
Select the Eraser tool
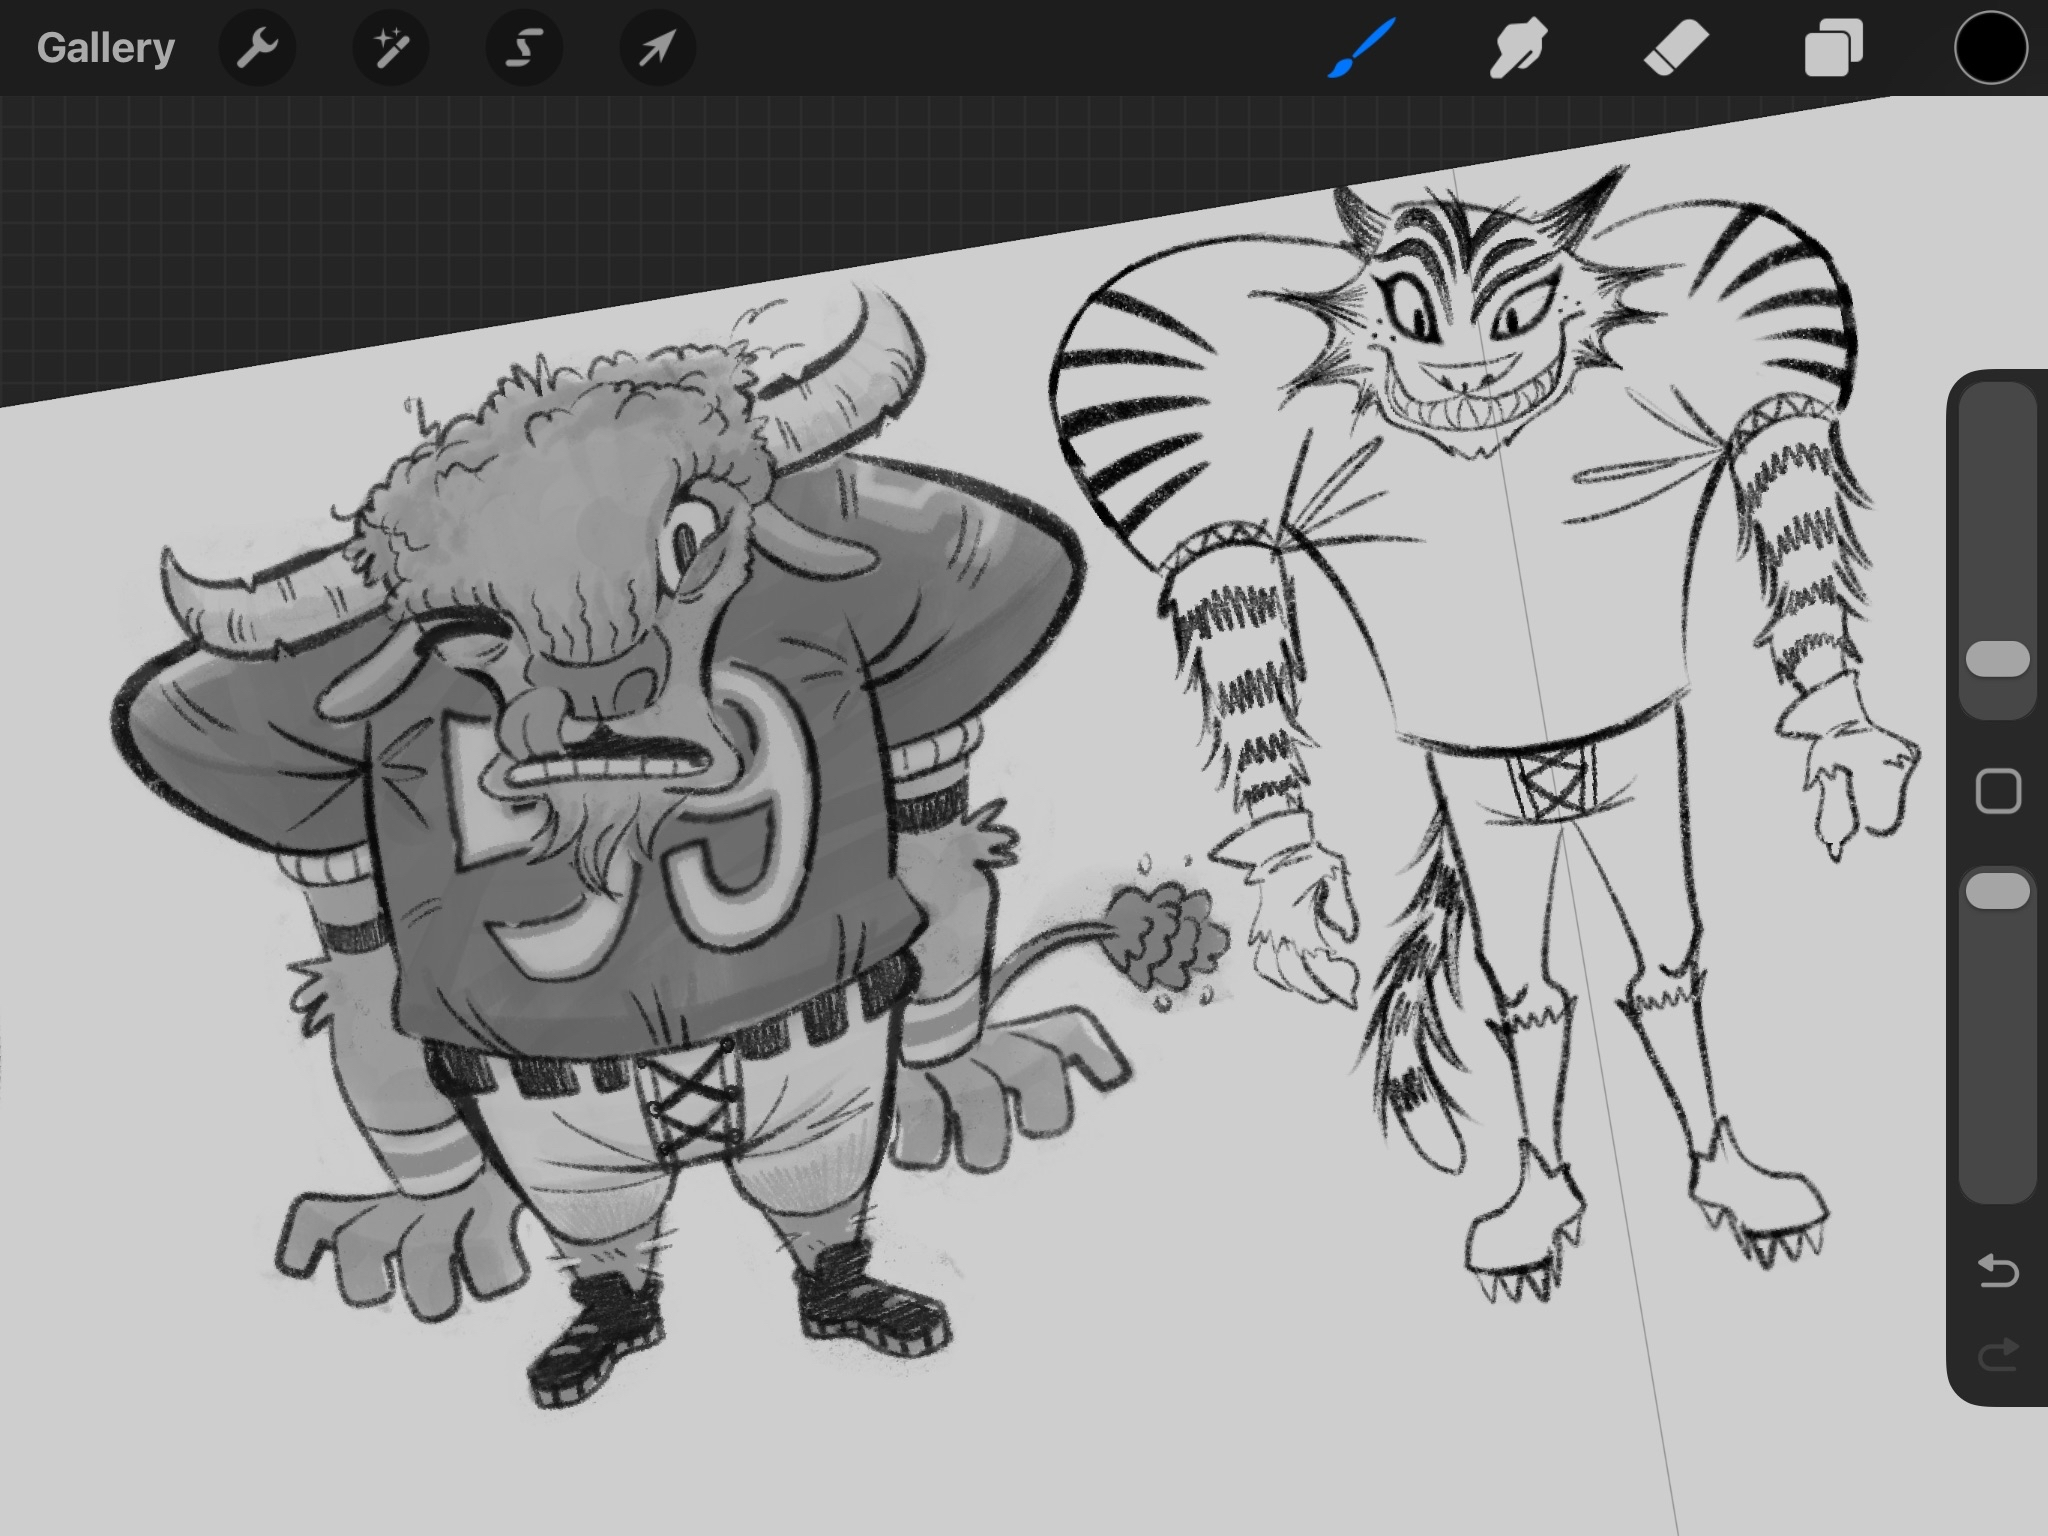pos(1675,48)
